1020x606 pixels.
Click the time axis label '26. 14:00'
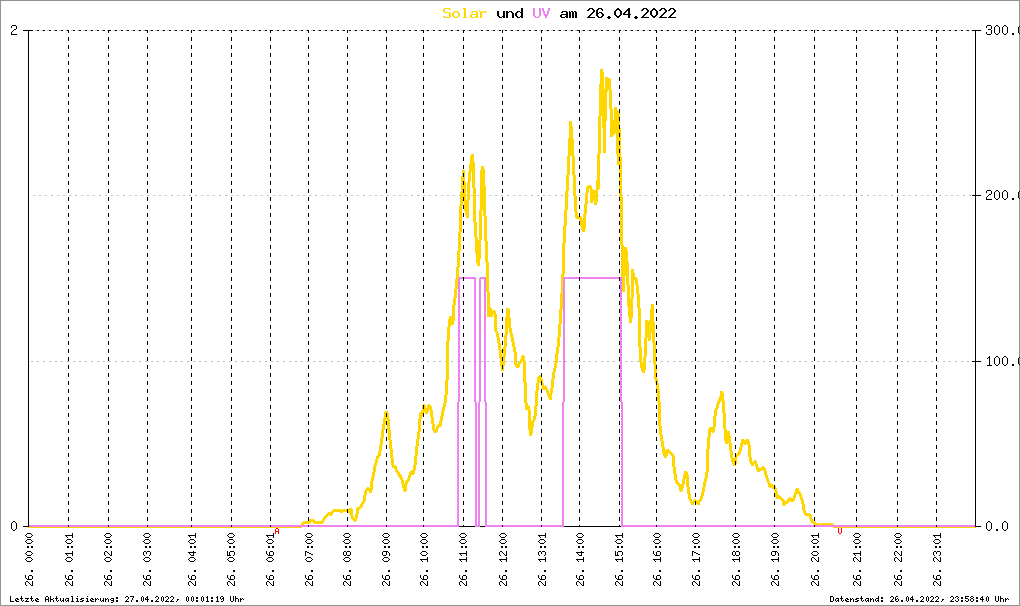point(580,560)
